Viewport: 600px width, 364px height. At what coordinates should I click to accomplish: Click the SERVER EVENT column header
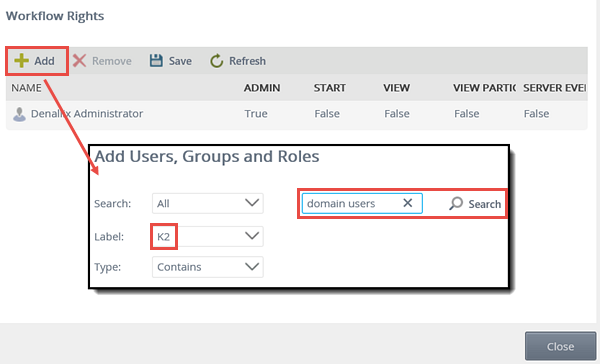click(554, 88)
